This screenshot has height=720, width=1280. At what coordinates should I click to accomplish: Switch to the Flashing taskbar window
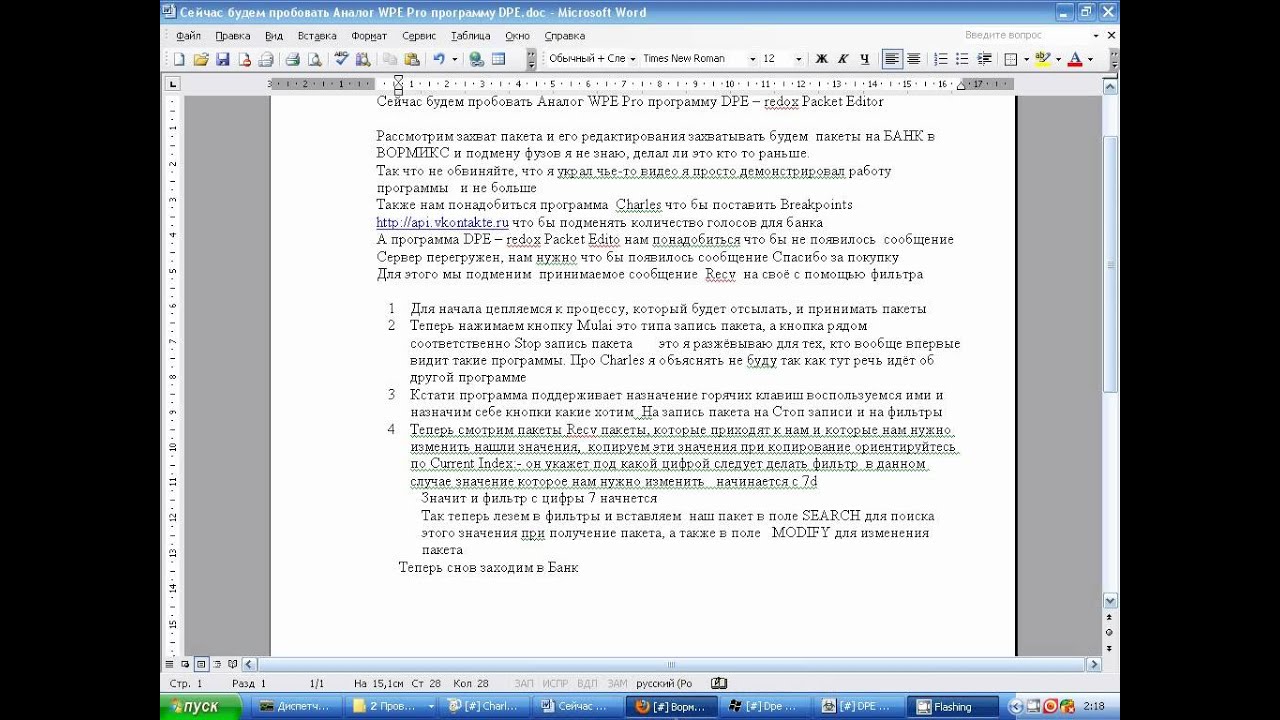(953, 706)
